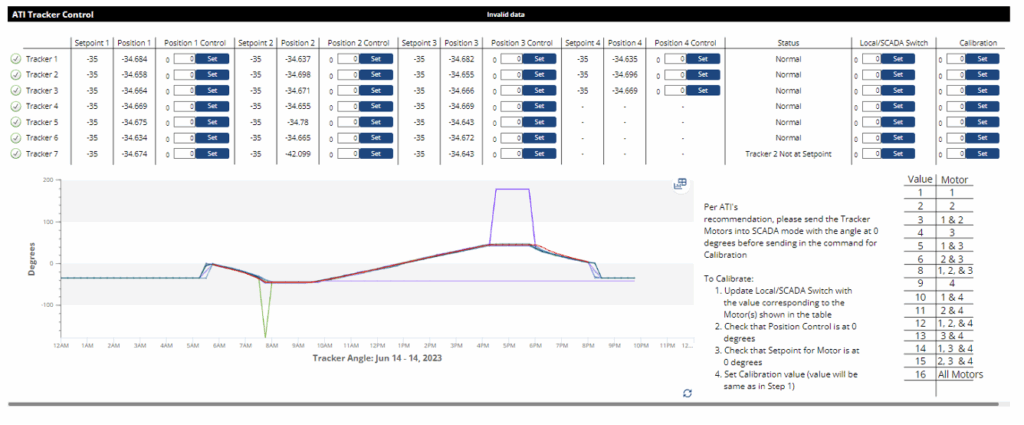Click the Tracker 6 green status check icon
Screen dimensions: 1024x425
[15, 138]
